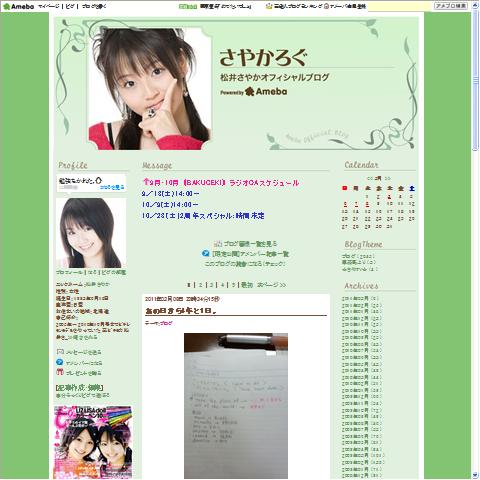Click the pink ラジオOAスケジュール message heading
This screenshot has height=480, width=480.
click(221, 183)
